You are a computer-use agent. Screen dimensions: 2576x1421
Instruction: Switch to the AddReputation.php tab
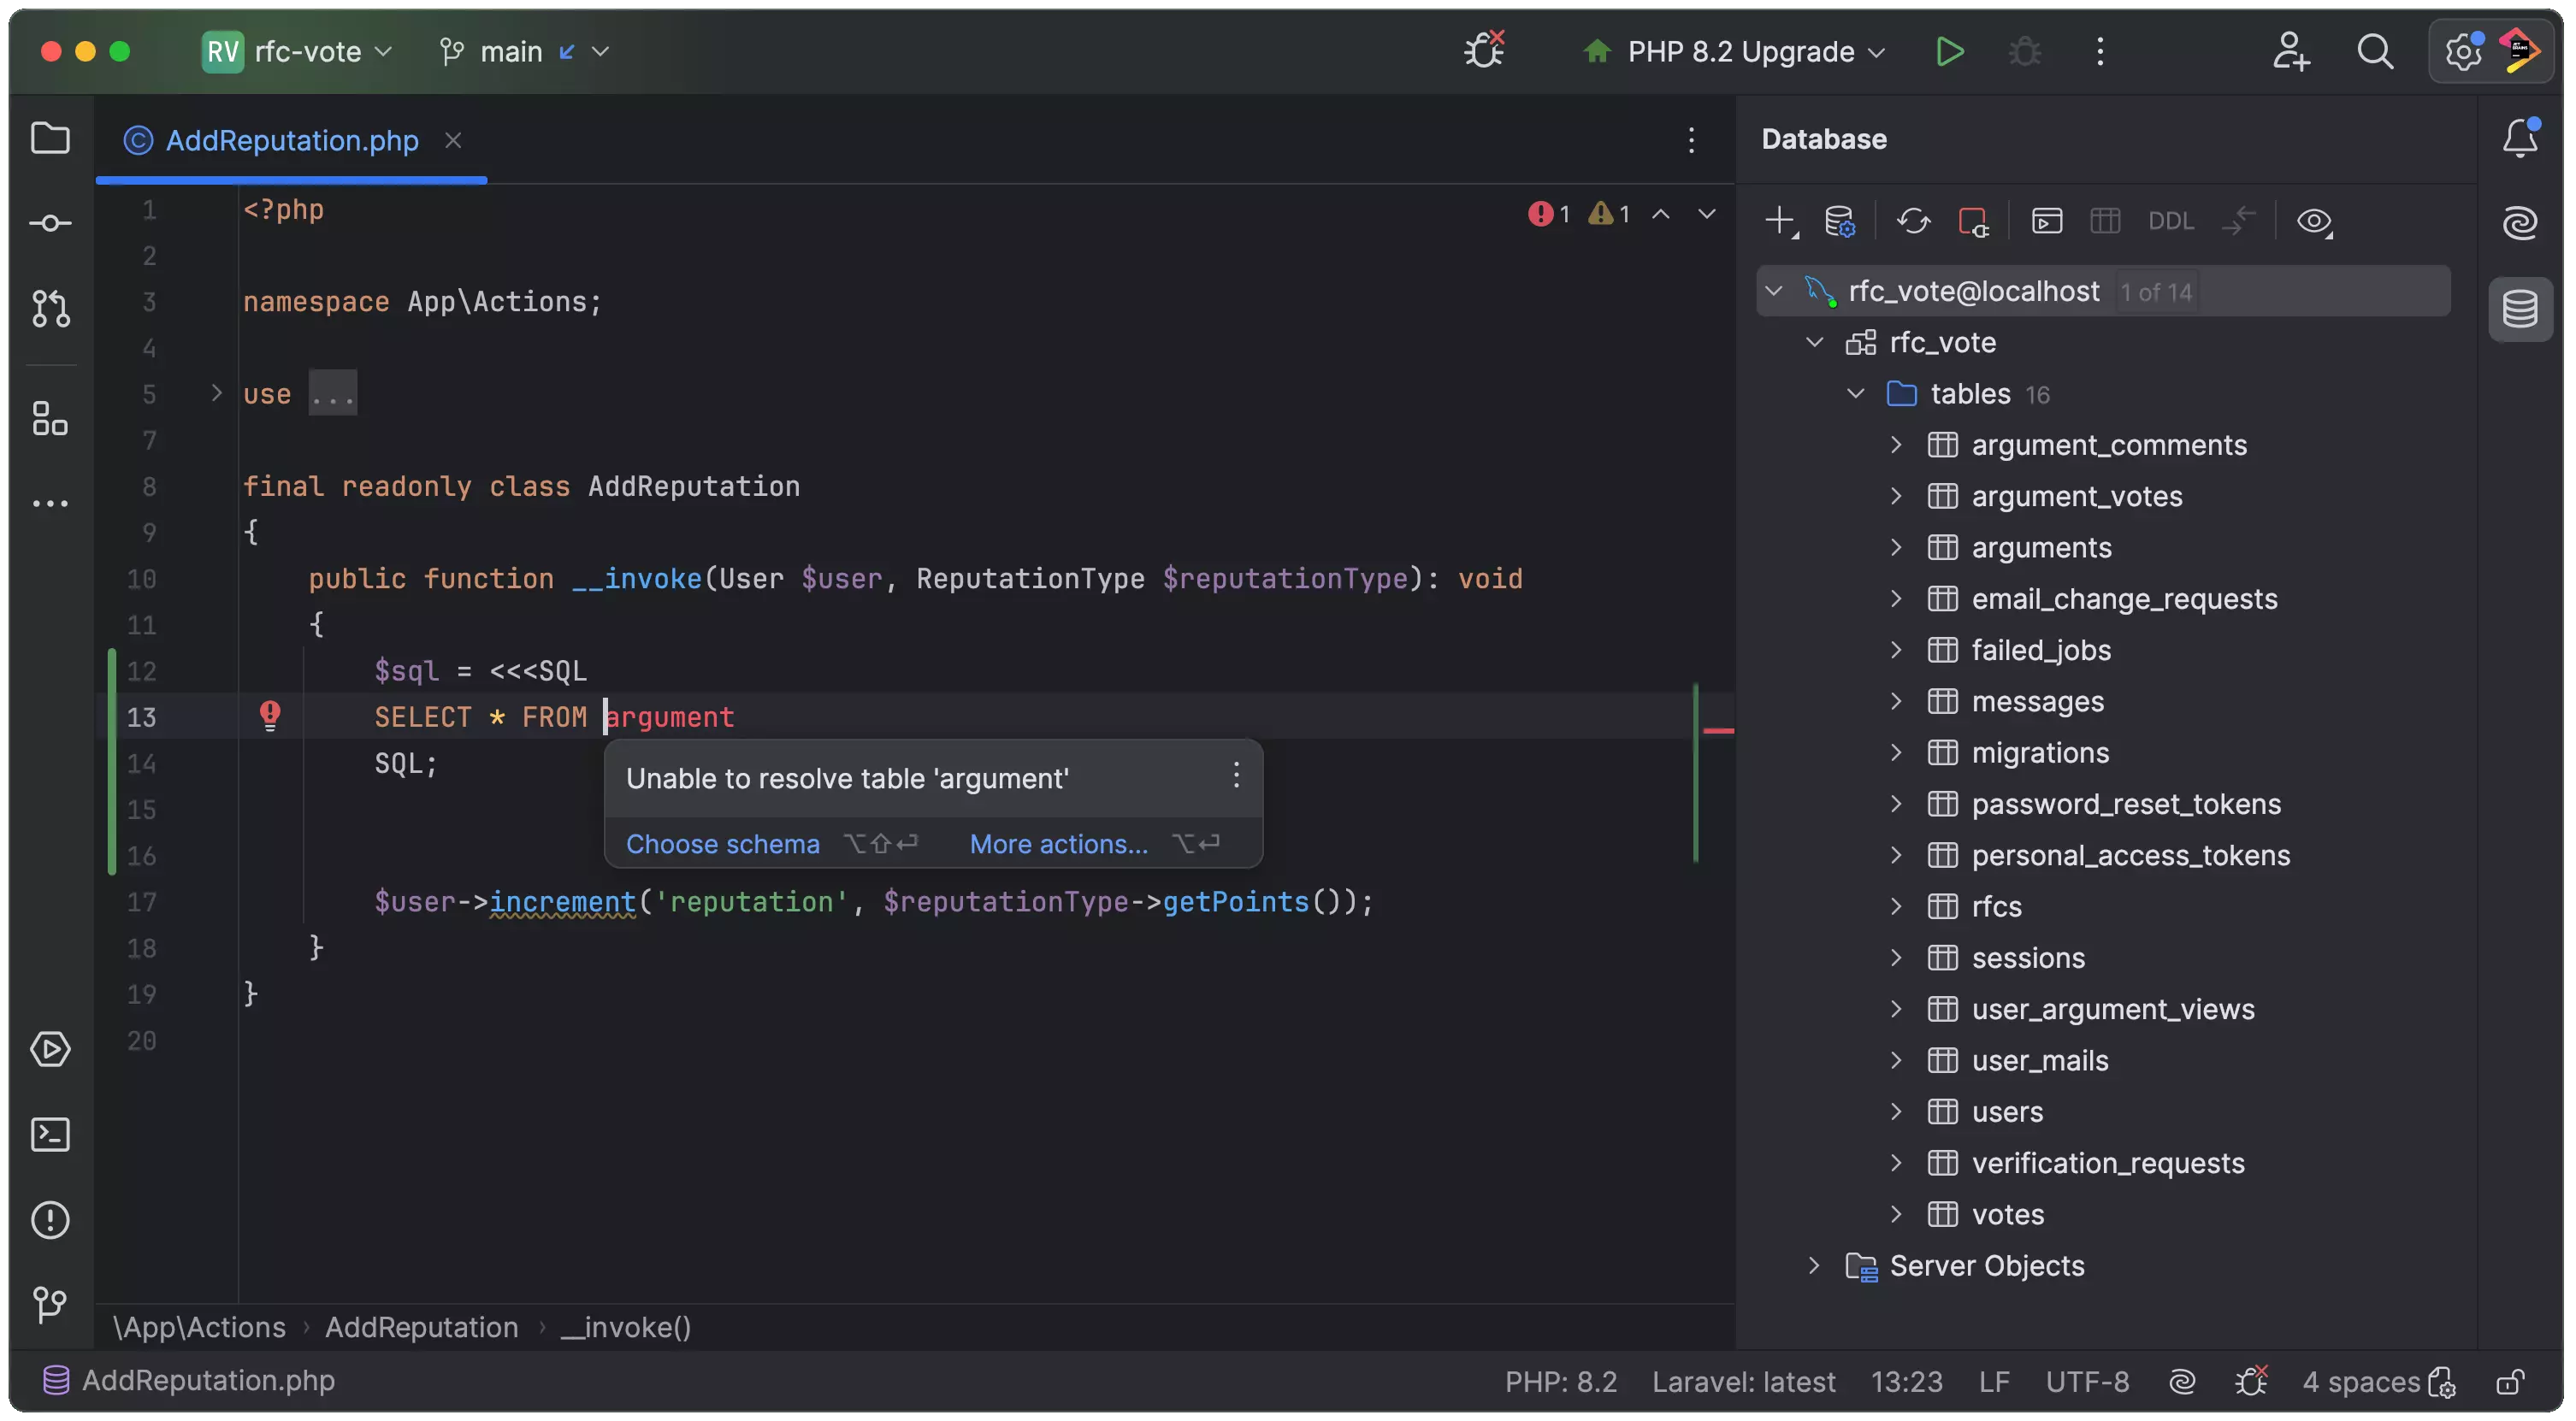[288, 140]
